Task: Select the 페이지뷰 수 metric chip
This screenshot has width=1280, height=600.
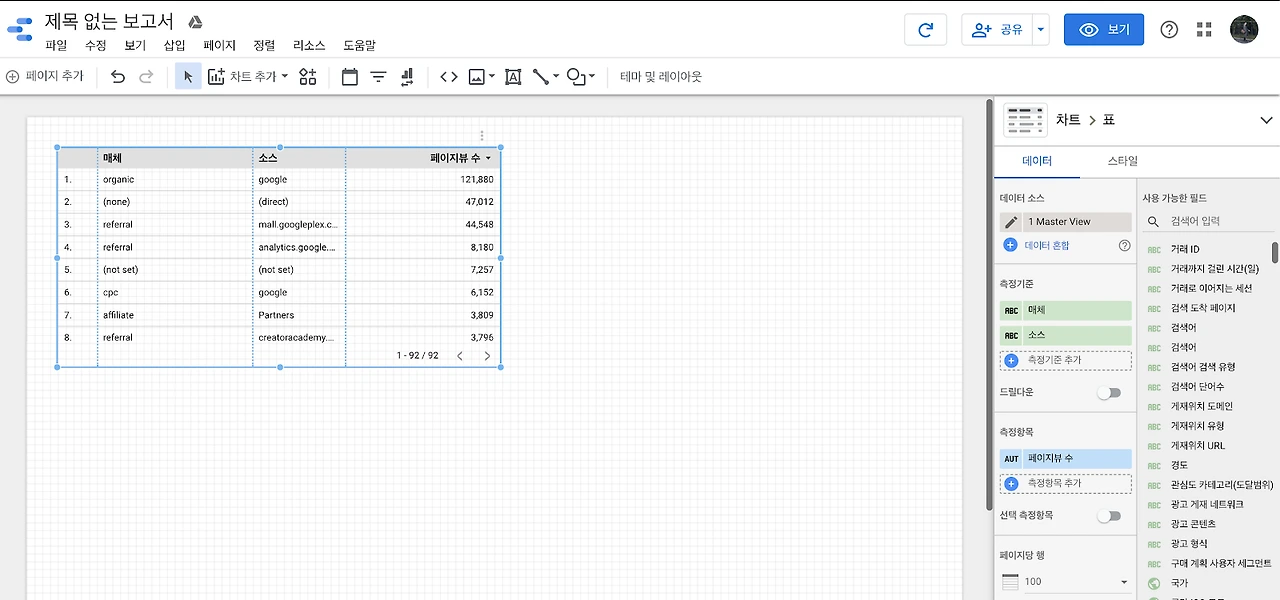Action: [x=1066, y=459]
